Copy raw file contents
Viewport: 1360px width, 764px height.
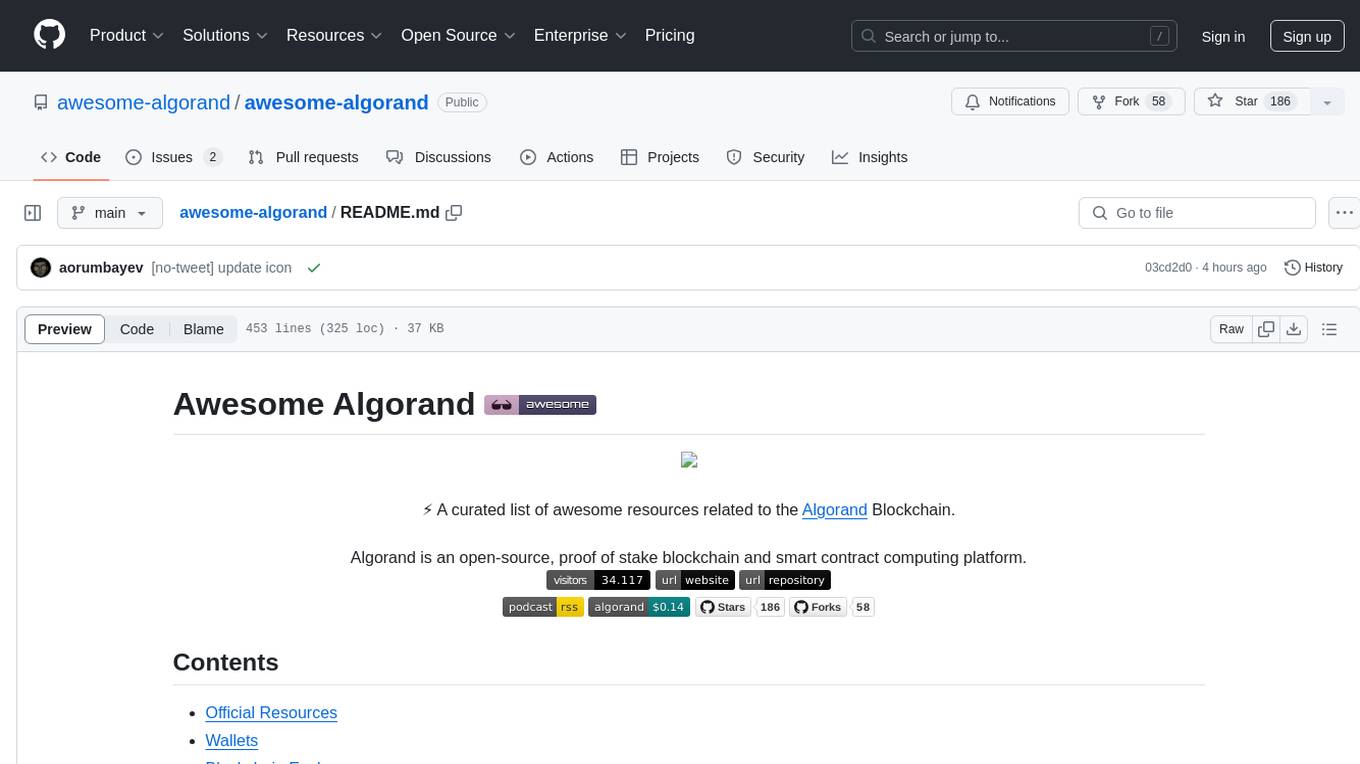point(1266,329)
